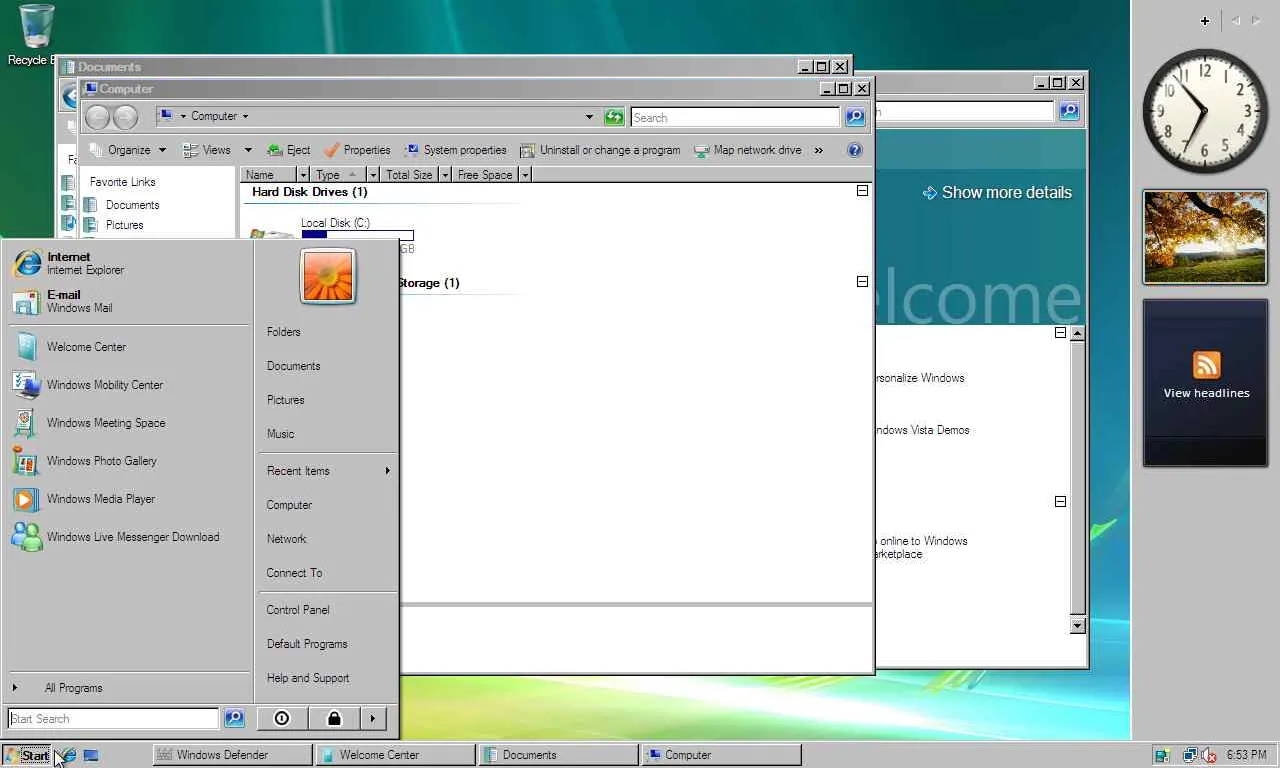Launch Windows Media Player

128,499
